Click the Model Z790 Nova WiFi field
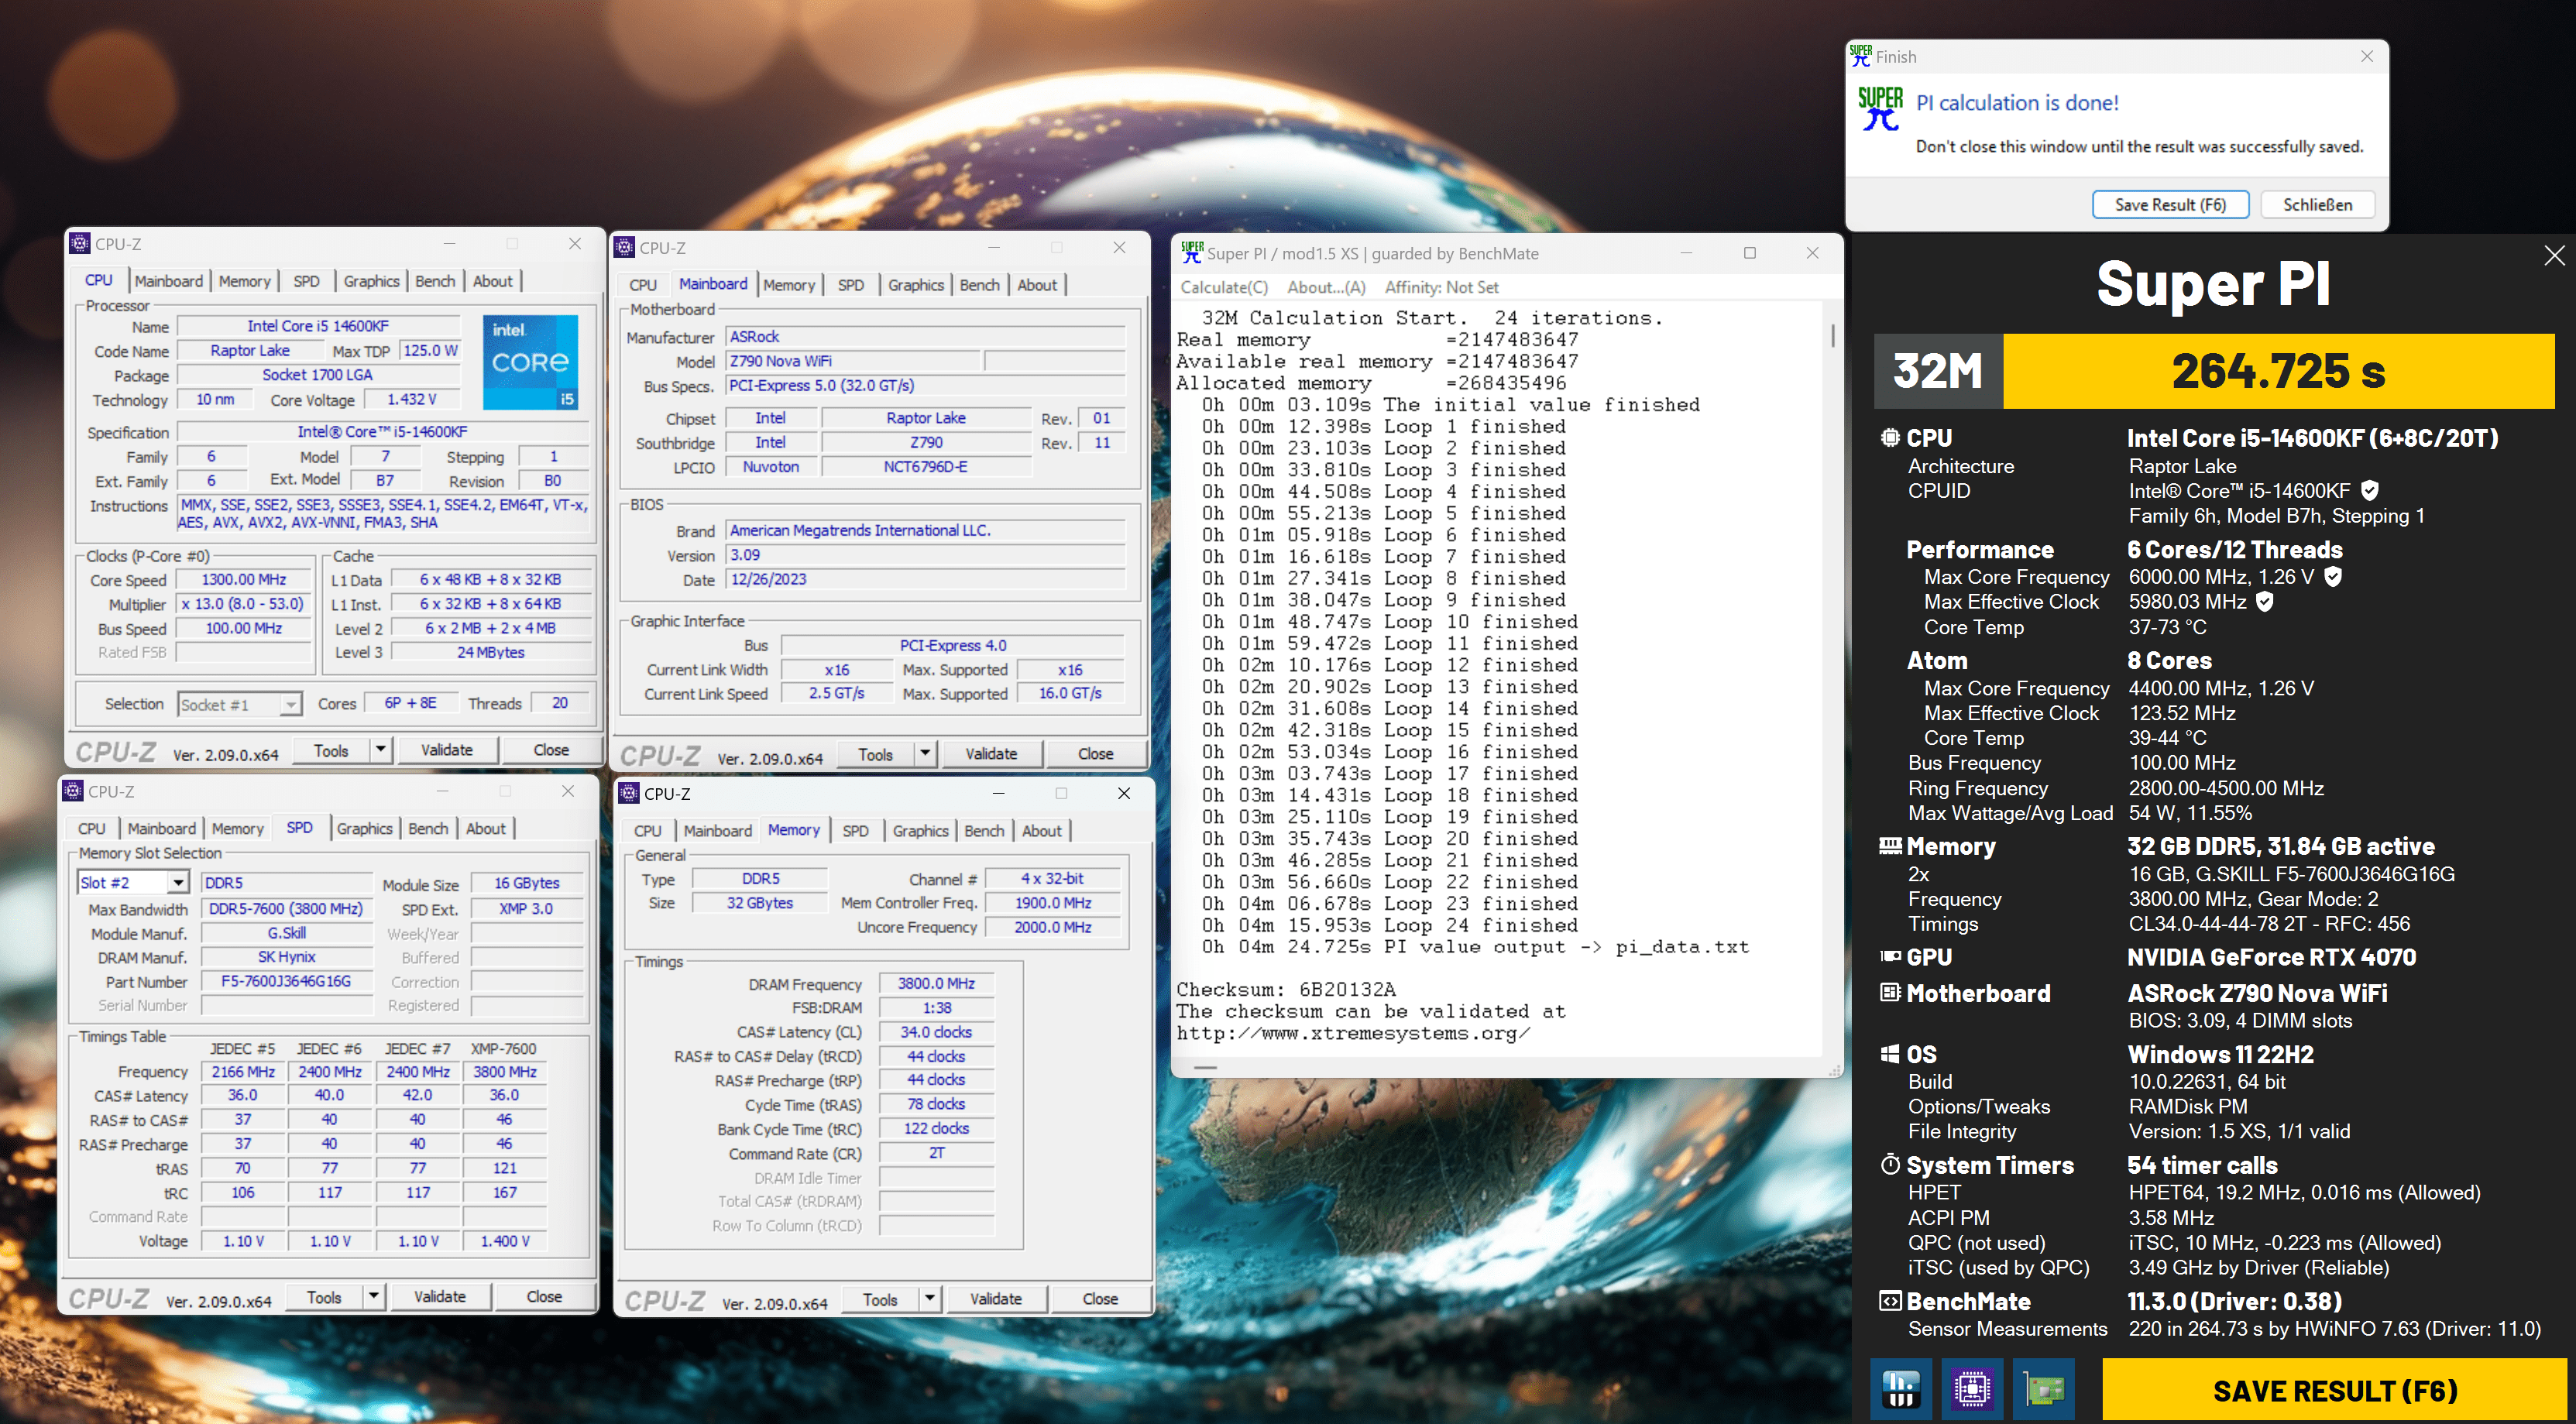2576x1424 pixels. pos(854,361)
